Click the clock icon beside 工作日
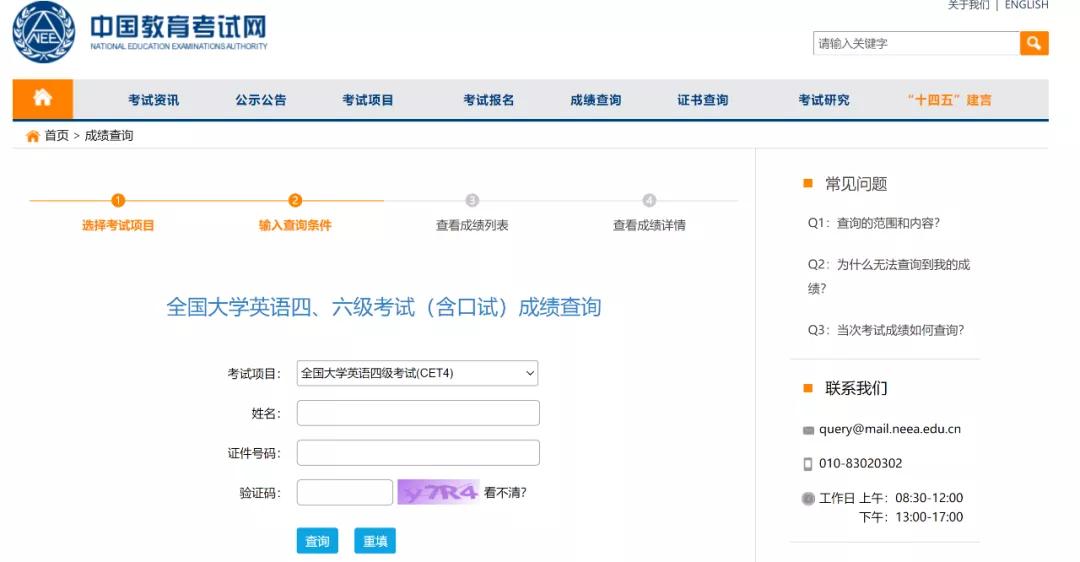The width and height of the screenshot is (1080, 562). [808, 499]
